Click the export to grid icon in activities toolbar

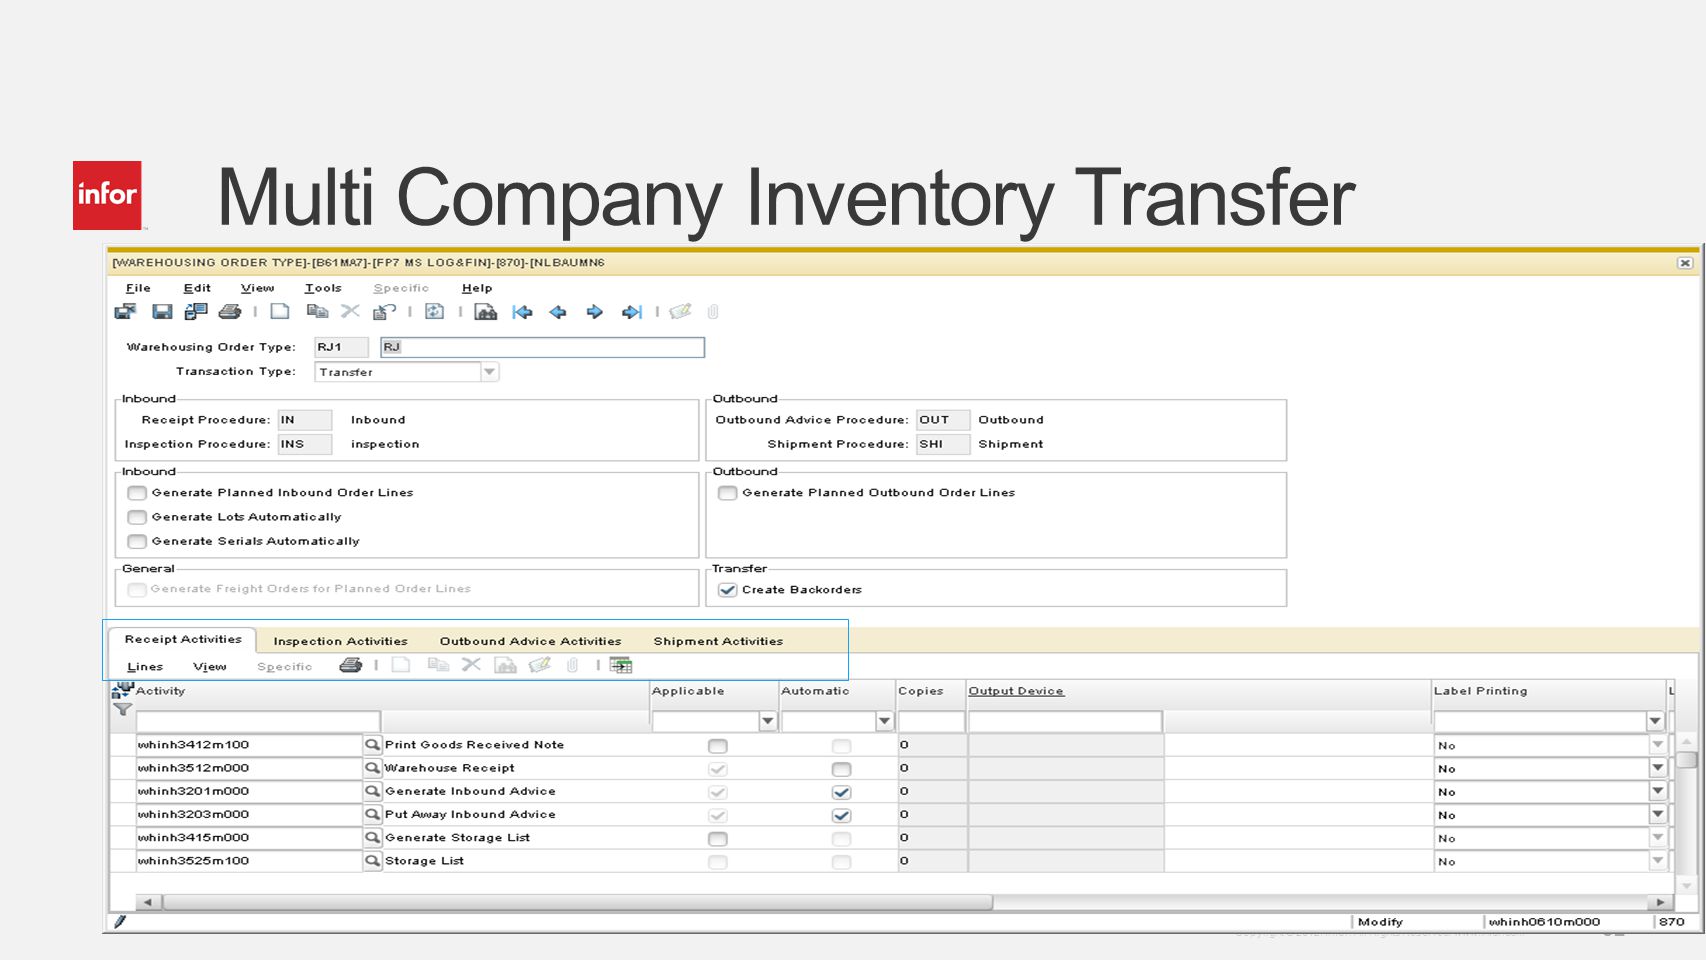click(x=621, y=665)
